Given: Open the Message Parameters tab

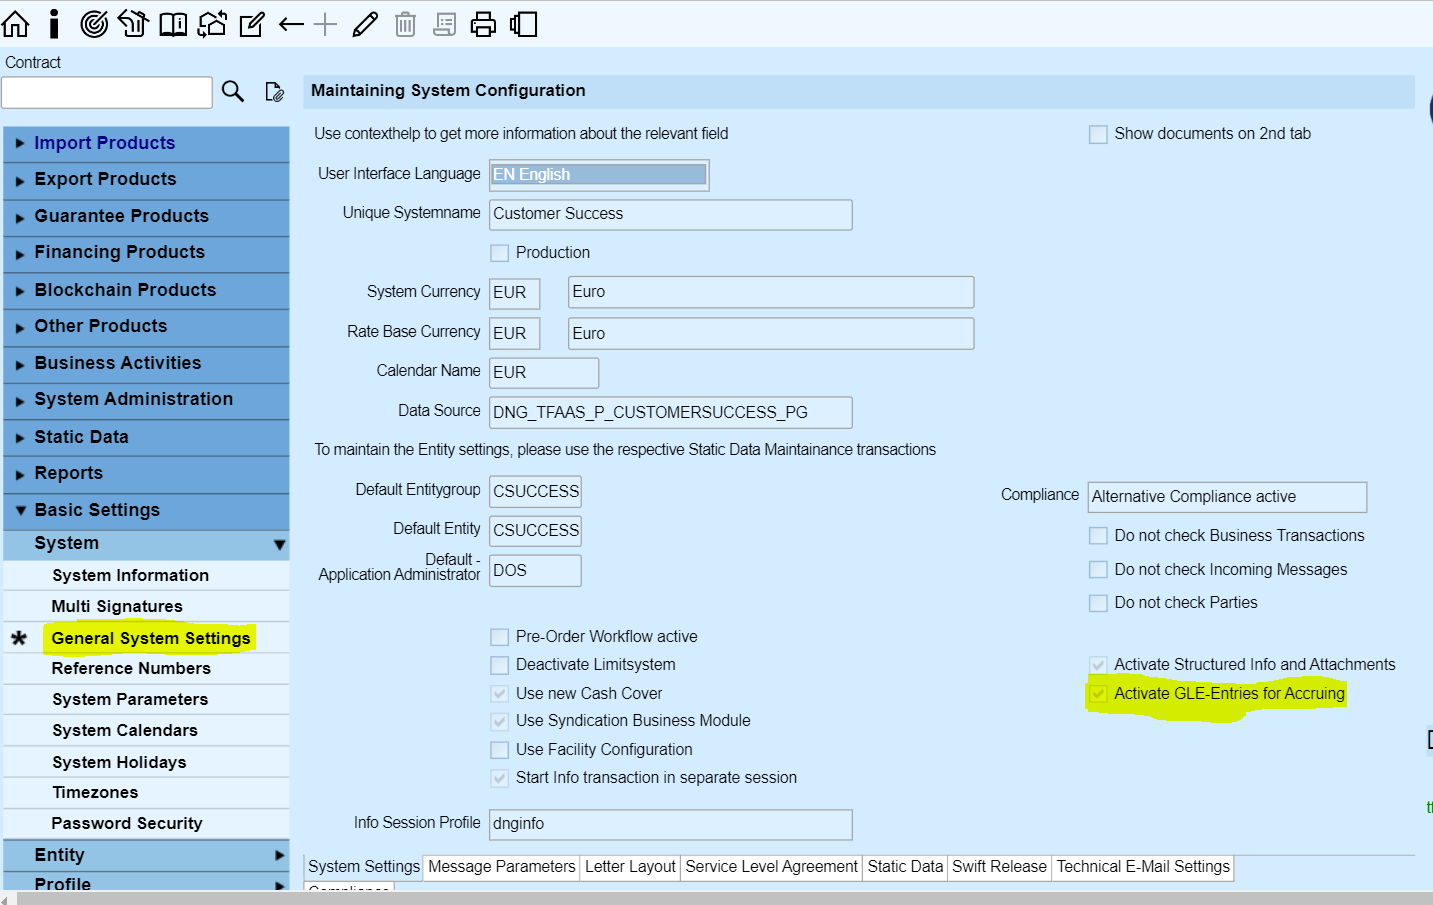Looking at the screenshot, I should [x=502, y=867].
